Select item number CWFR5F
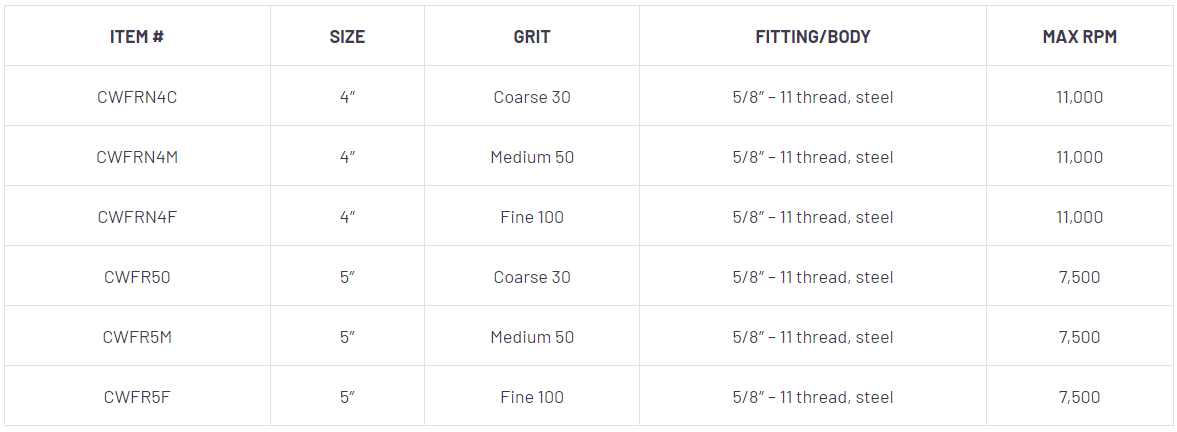 137,397
